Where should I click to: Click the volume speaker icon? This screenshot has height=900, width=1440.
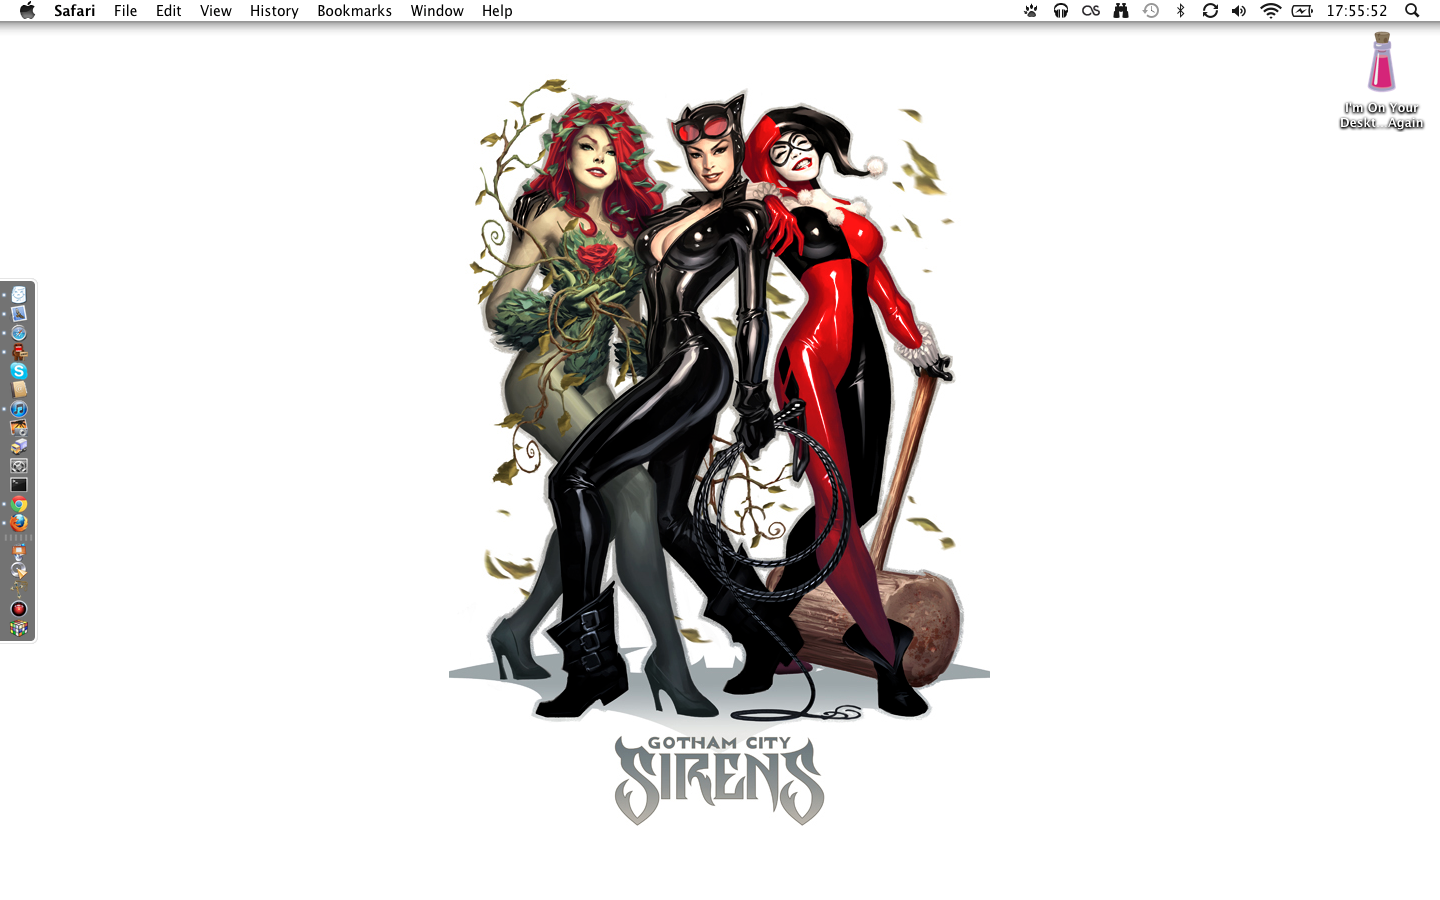[1239, 11]
